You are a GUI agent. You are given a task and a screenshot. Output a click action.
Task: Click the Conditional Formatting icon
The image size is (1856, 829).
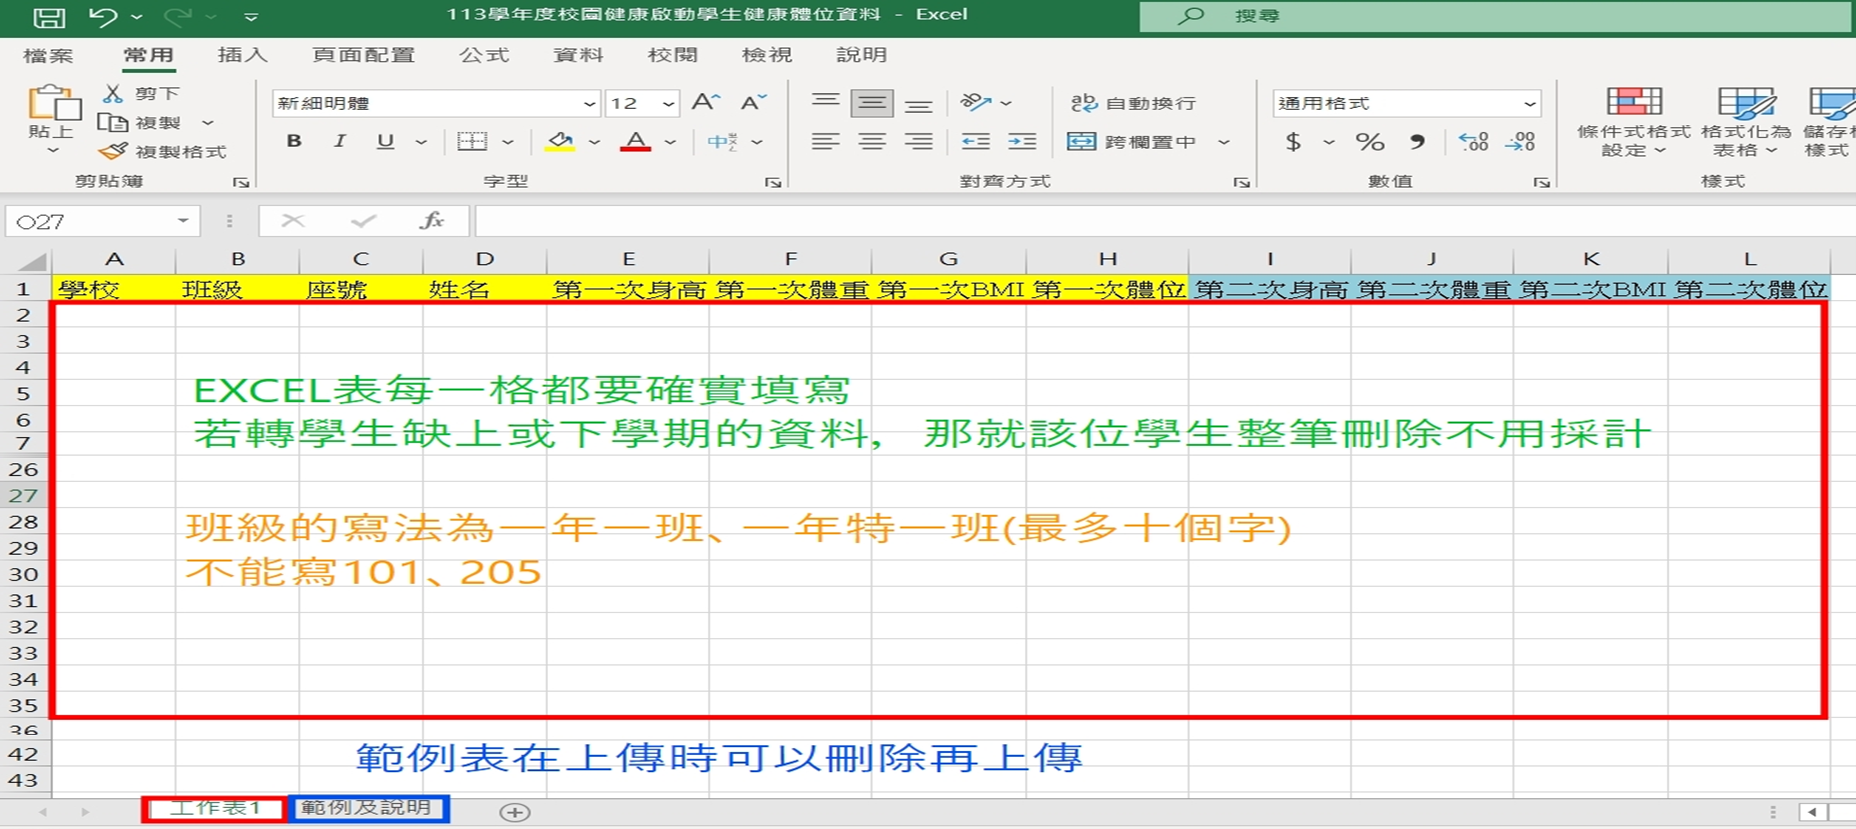[1633, 103]
